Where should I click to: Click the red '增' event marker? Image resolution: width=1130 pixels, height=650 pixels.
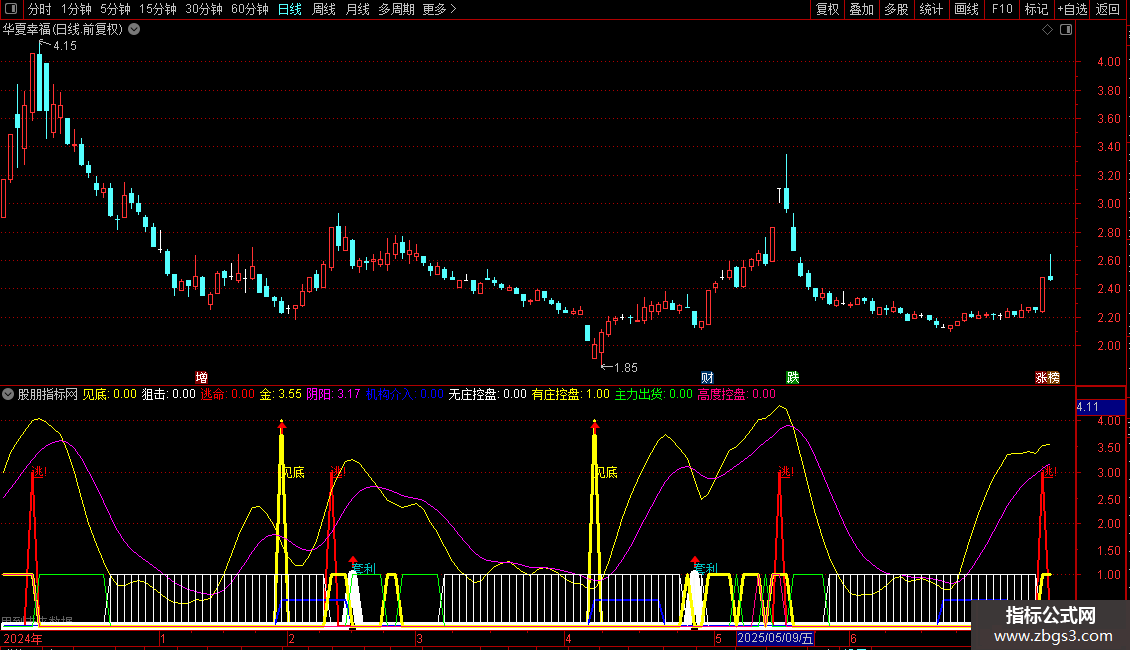(202, 378)
